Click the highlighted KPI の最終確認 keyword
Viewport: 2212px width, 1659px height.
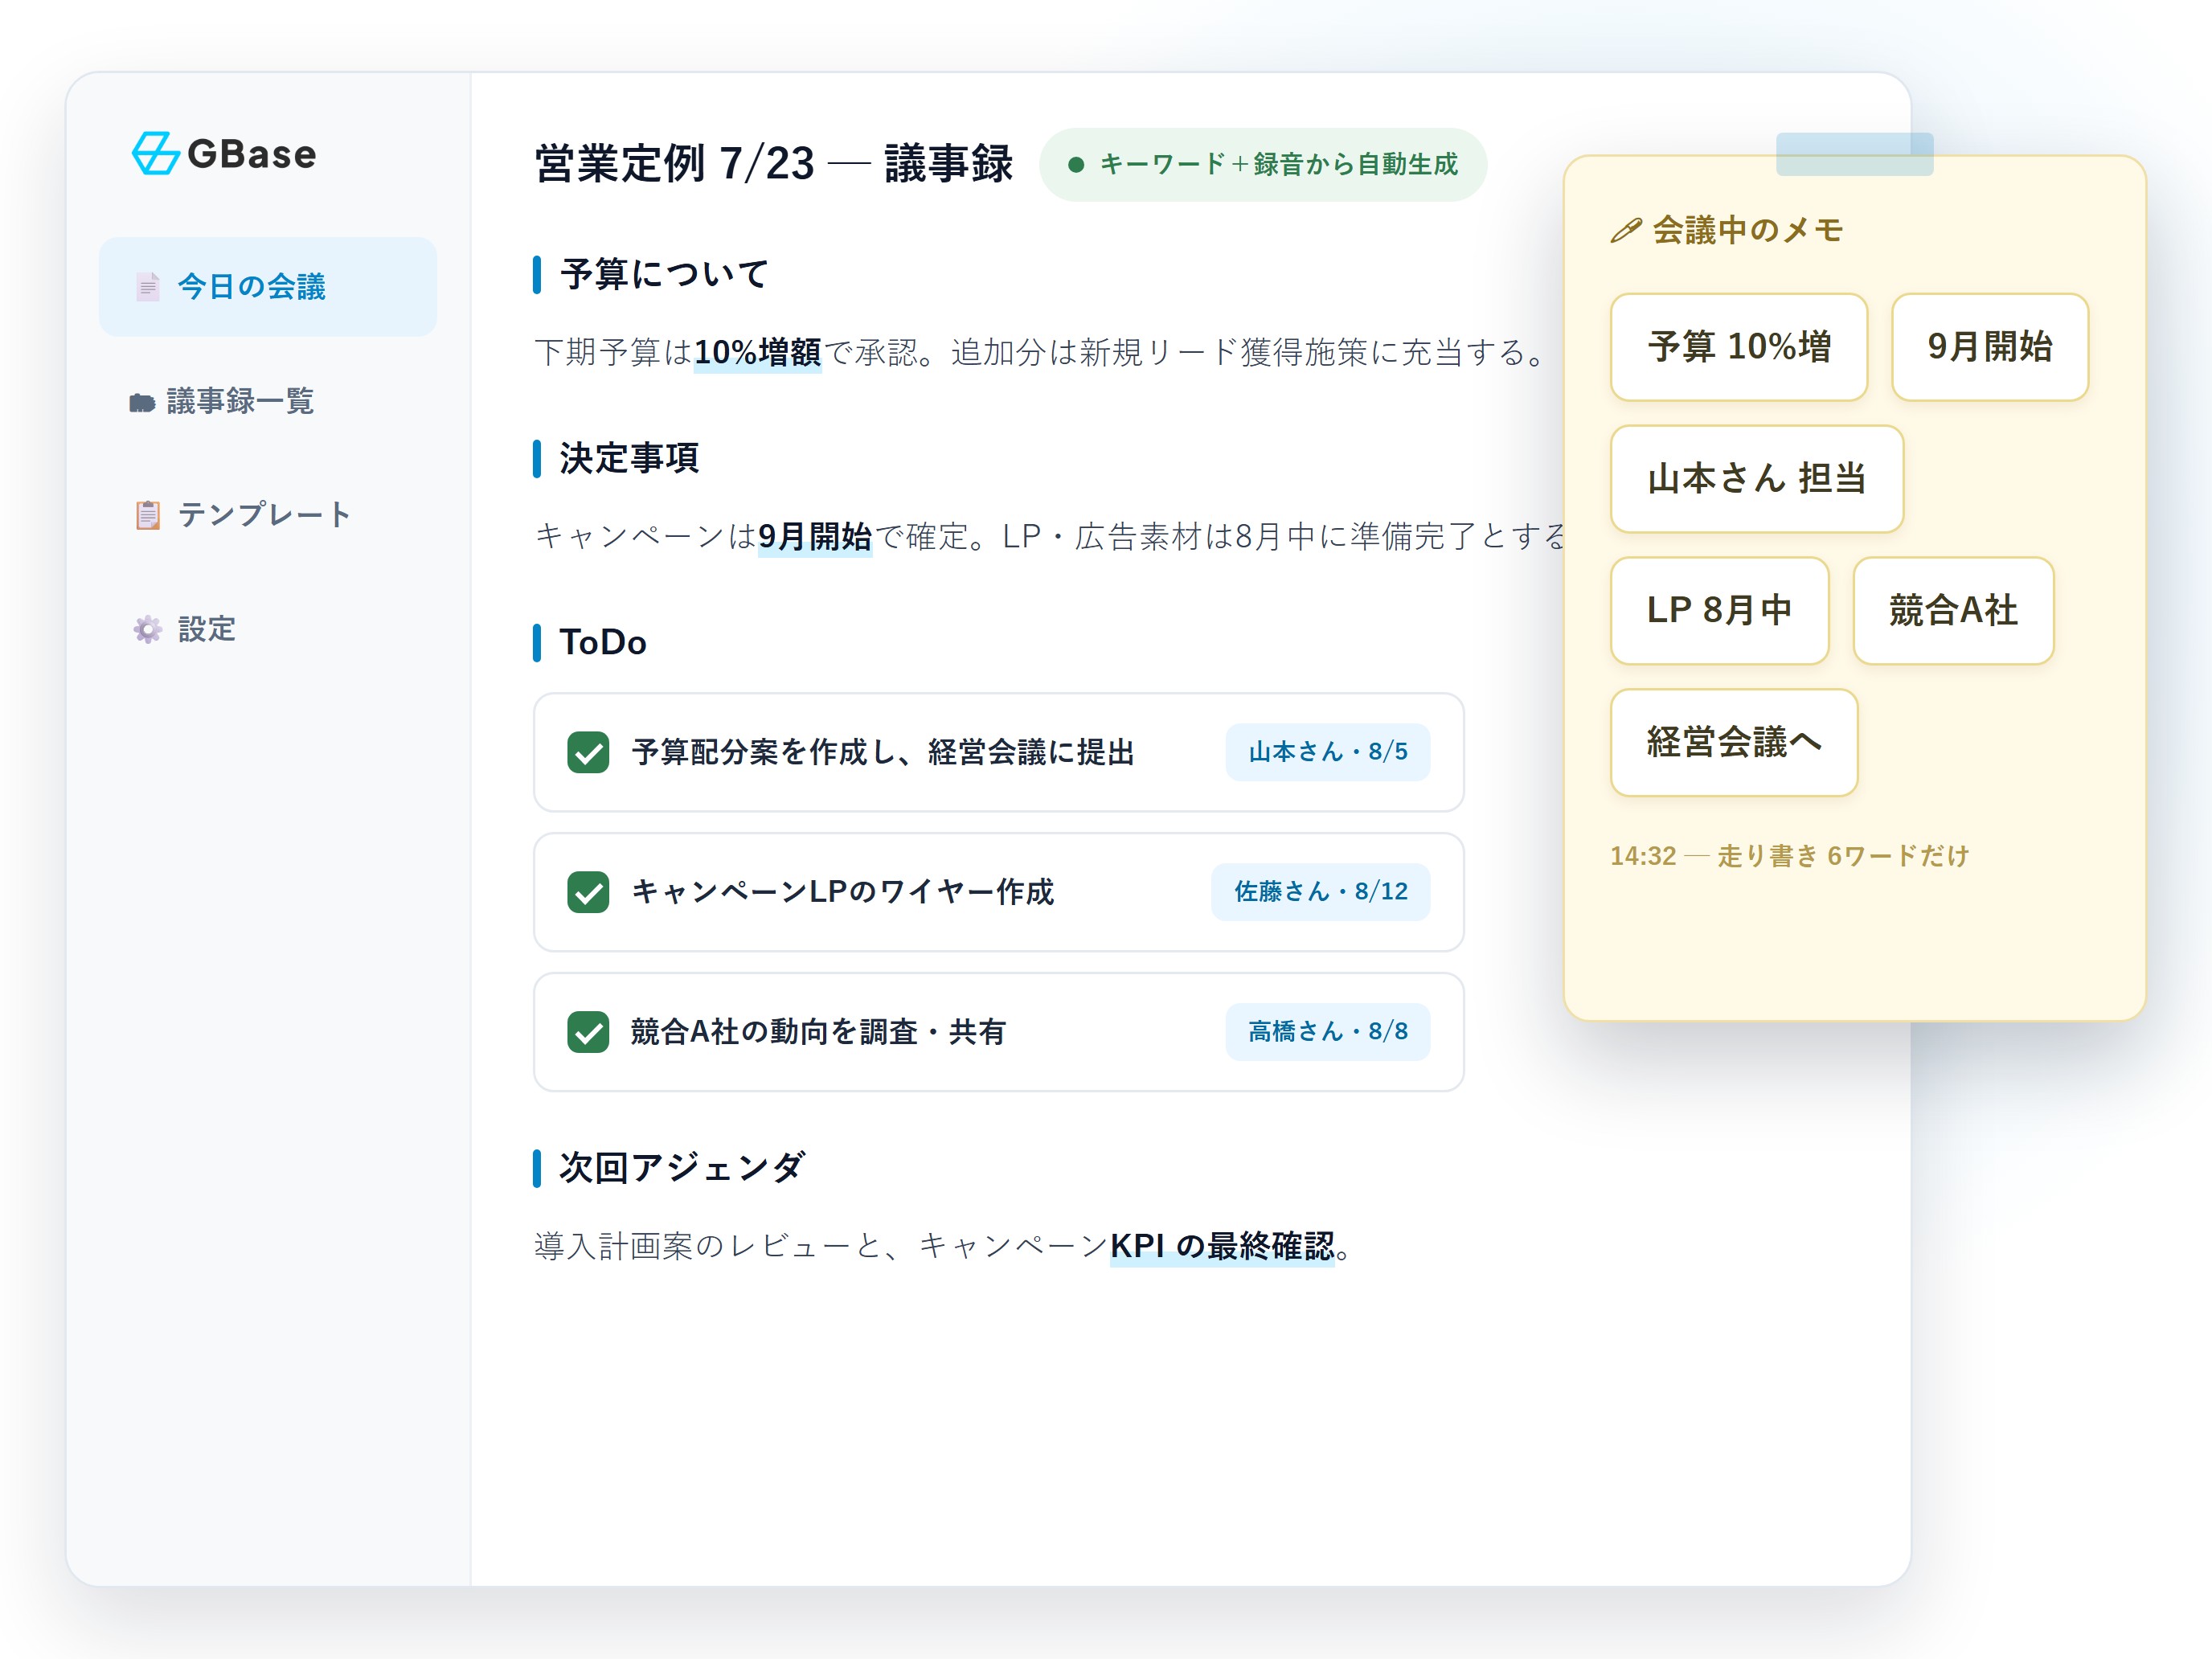1222,1247
